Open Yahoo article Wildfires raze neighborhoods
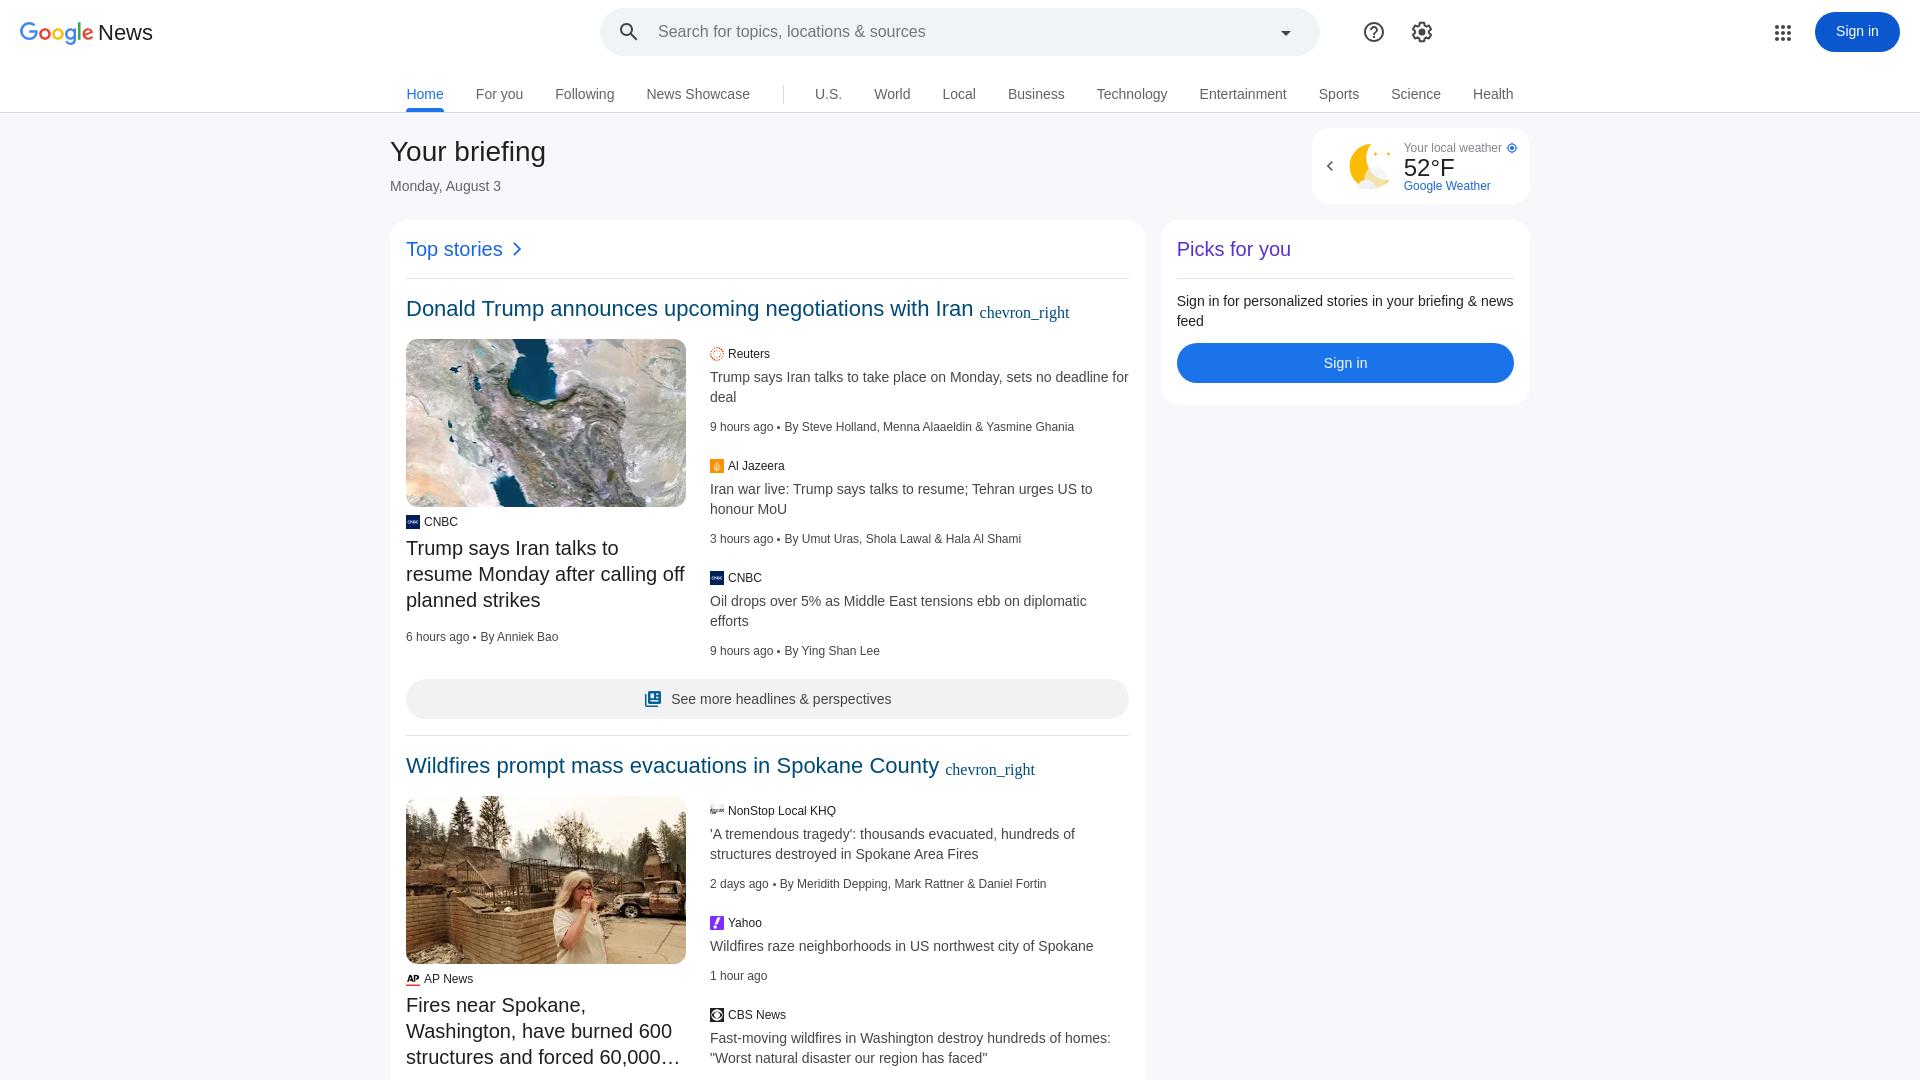 (x=901, y=946)
